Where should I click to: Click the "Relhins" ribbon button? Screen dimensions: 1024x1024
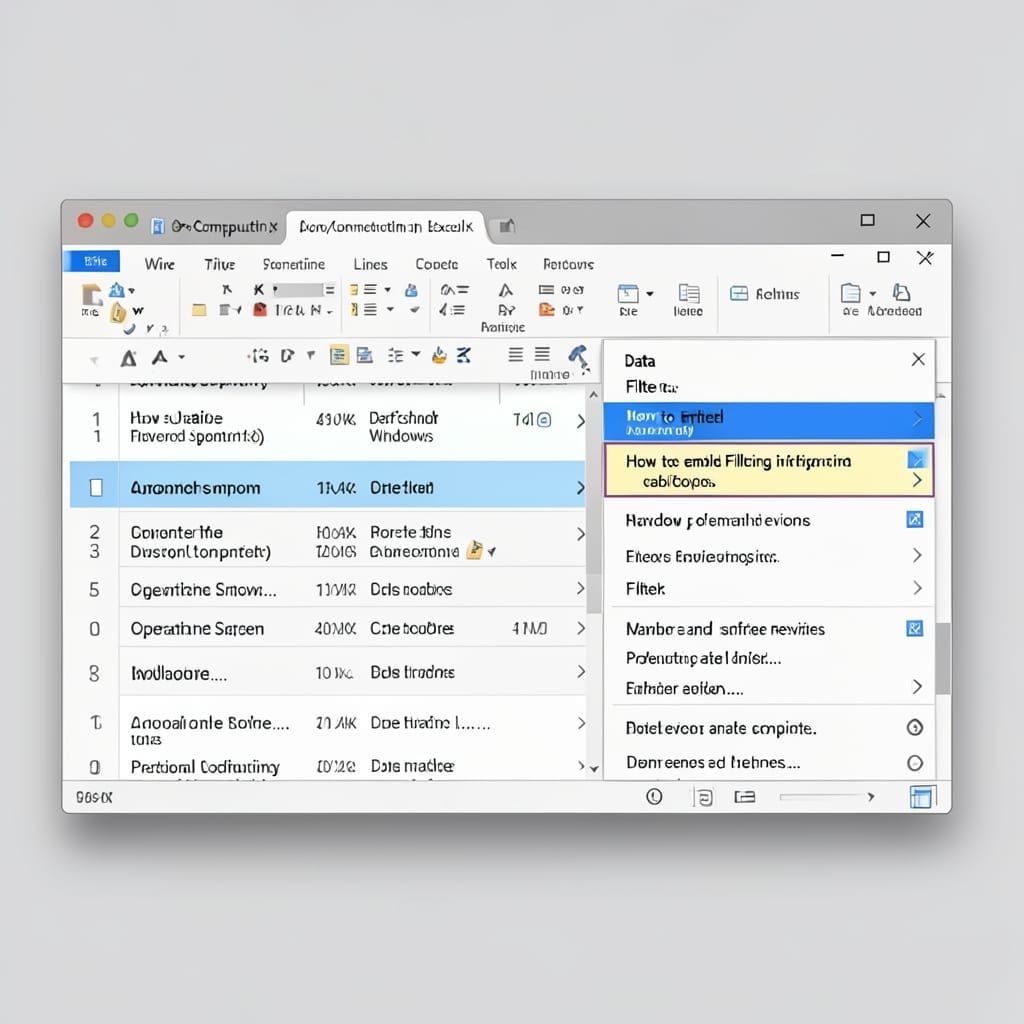coord(765,294)
